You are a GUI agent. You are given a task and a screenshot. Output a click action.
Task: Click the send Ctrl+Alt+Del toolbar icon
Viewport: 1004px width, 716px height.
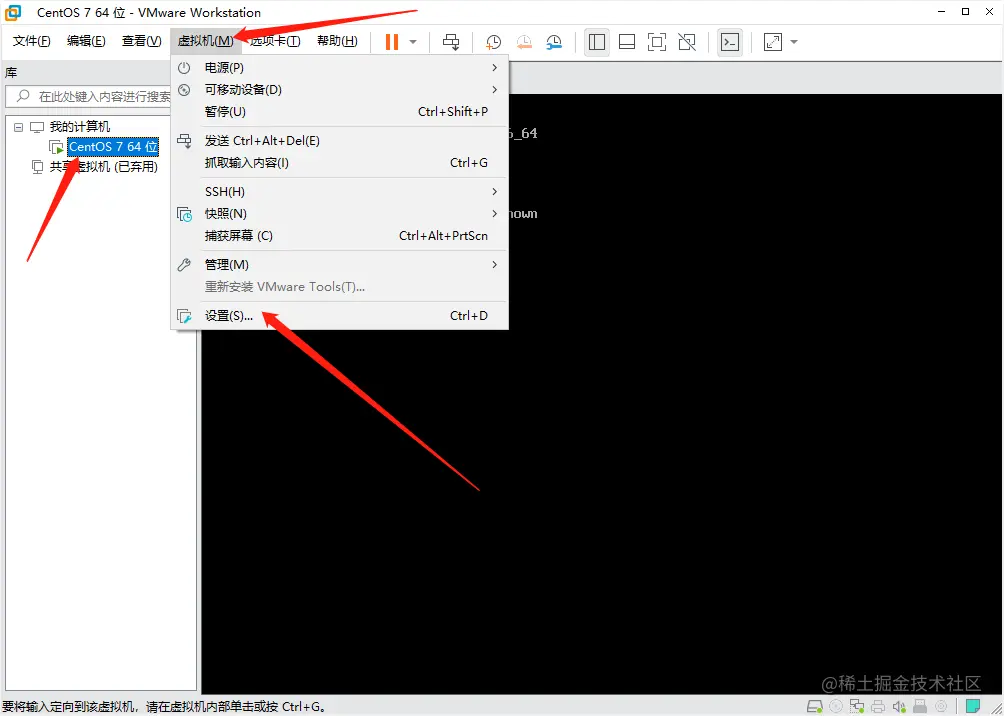tap(451, 42)
